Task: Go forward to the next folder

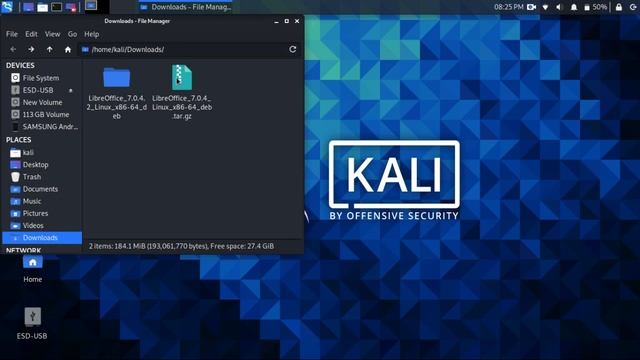Action: point(31,49)
